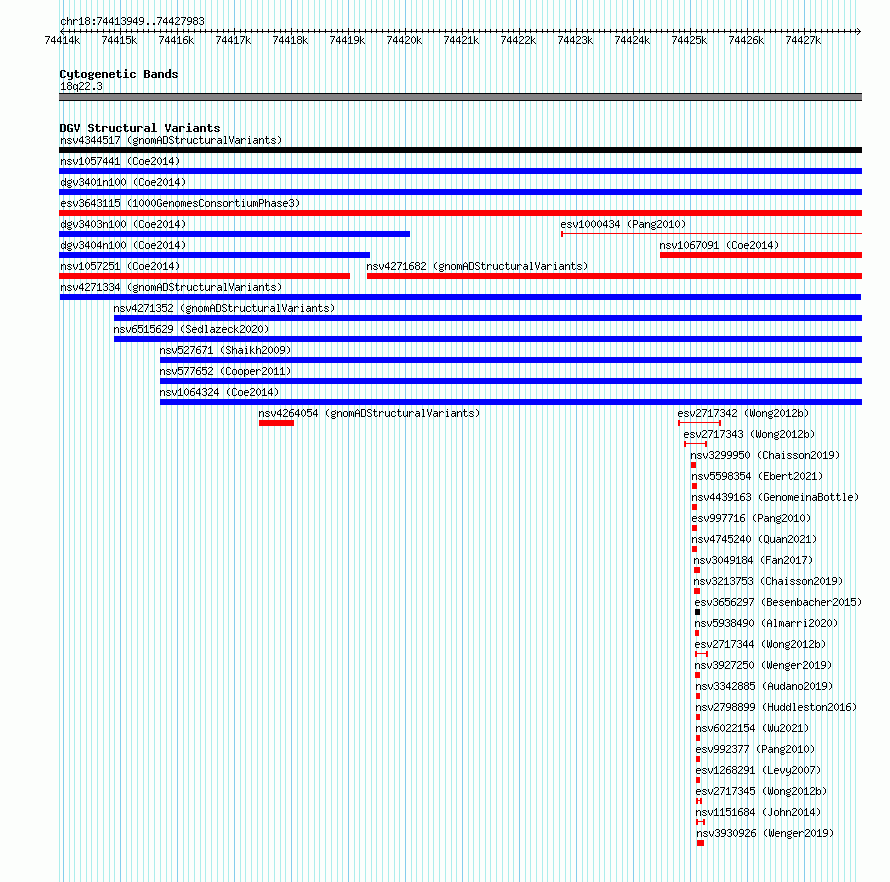
Task: Open esv2717345 (Wong2012b) label
Action: [x=761, y=791]
